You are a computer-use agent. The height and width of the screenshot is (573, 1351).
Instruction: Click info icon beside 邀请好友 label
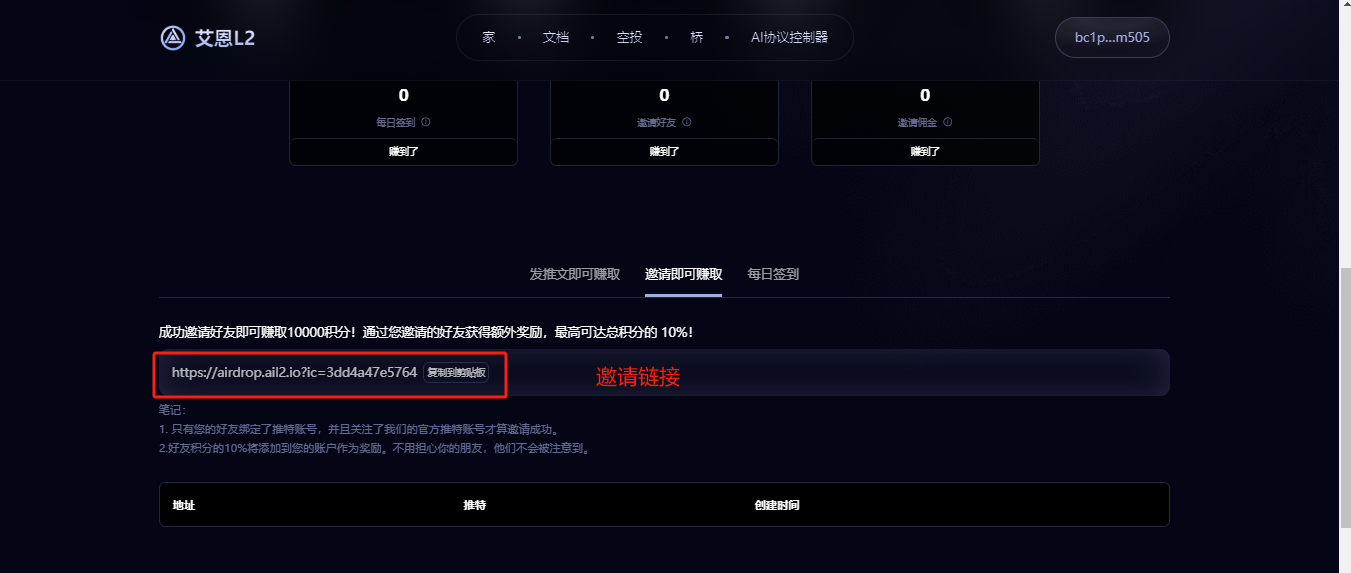(686, 122)
